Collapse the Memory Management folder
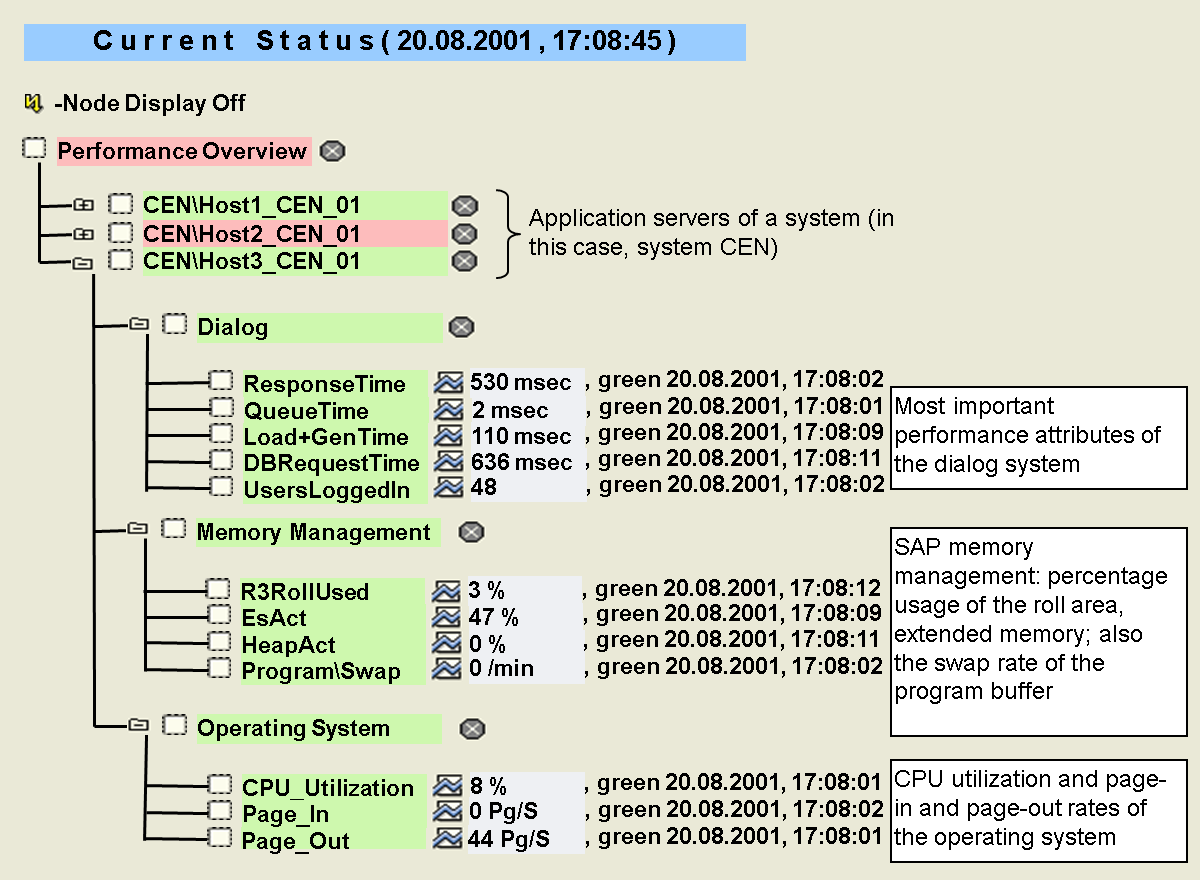Screen dimensions: 1200x880 [x=138, y=530]
